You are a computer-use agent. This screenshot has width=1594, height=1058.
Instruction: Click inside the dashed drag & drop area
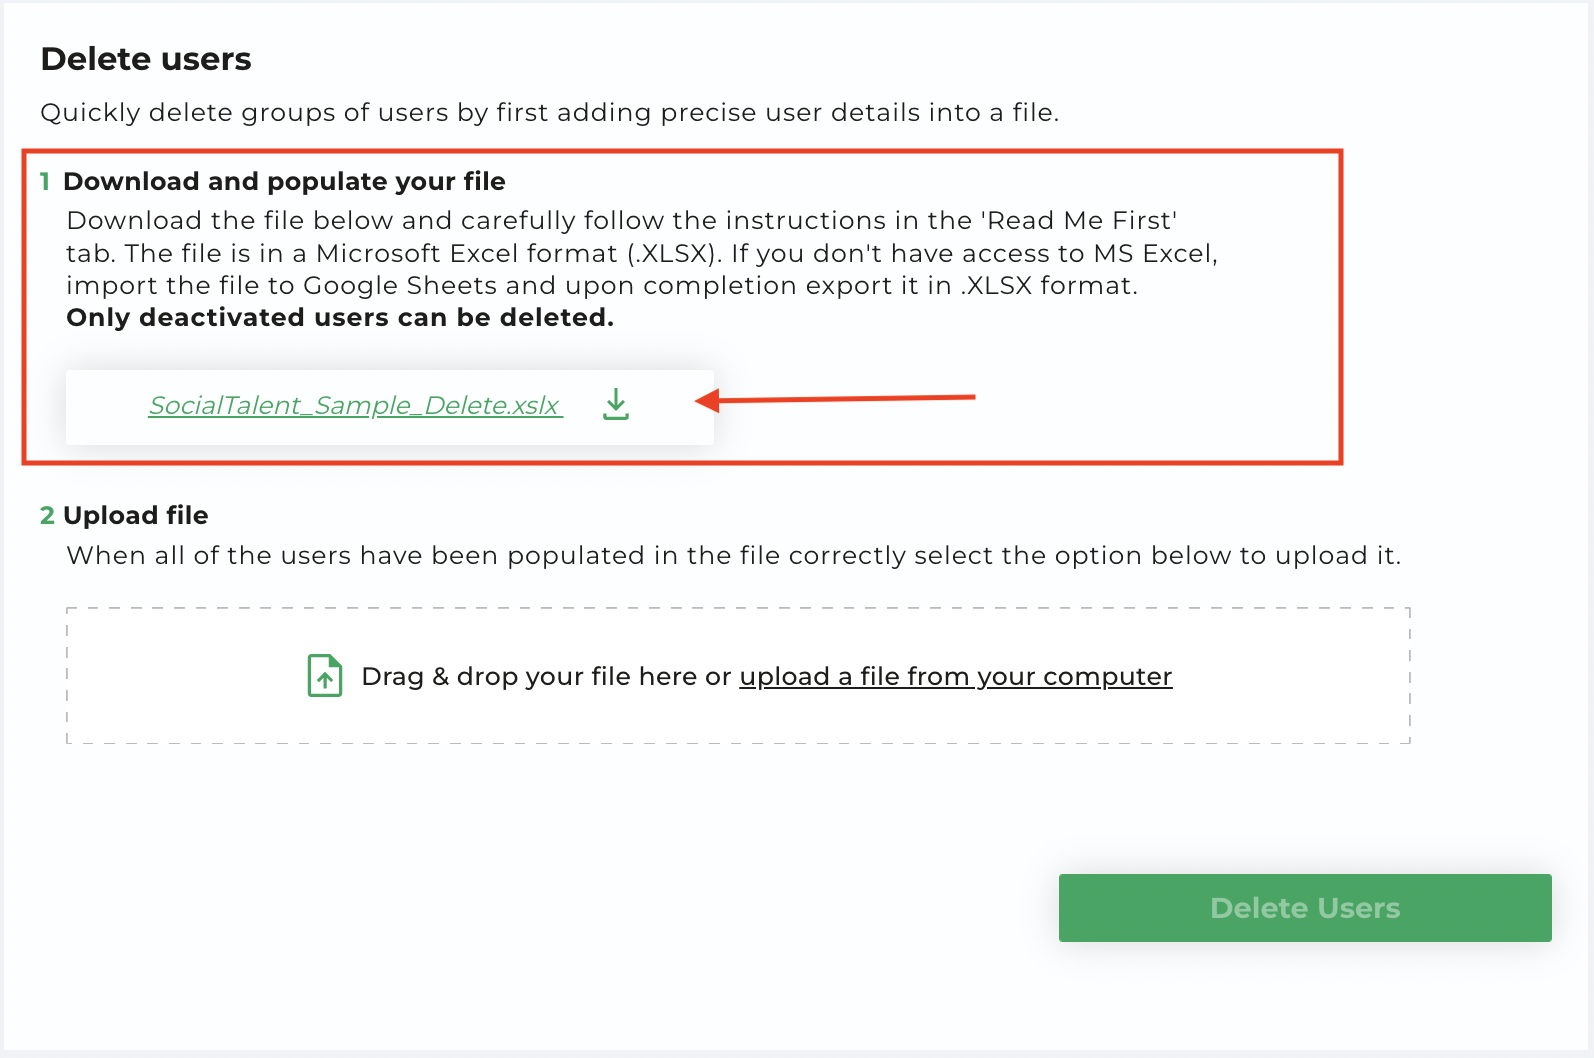(x=738, y=676)
